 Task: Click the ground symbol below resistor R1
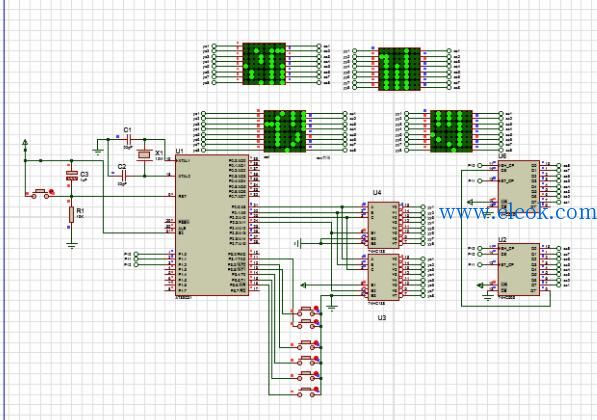pyautogui.click(x=71, y=245)
